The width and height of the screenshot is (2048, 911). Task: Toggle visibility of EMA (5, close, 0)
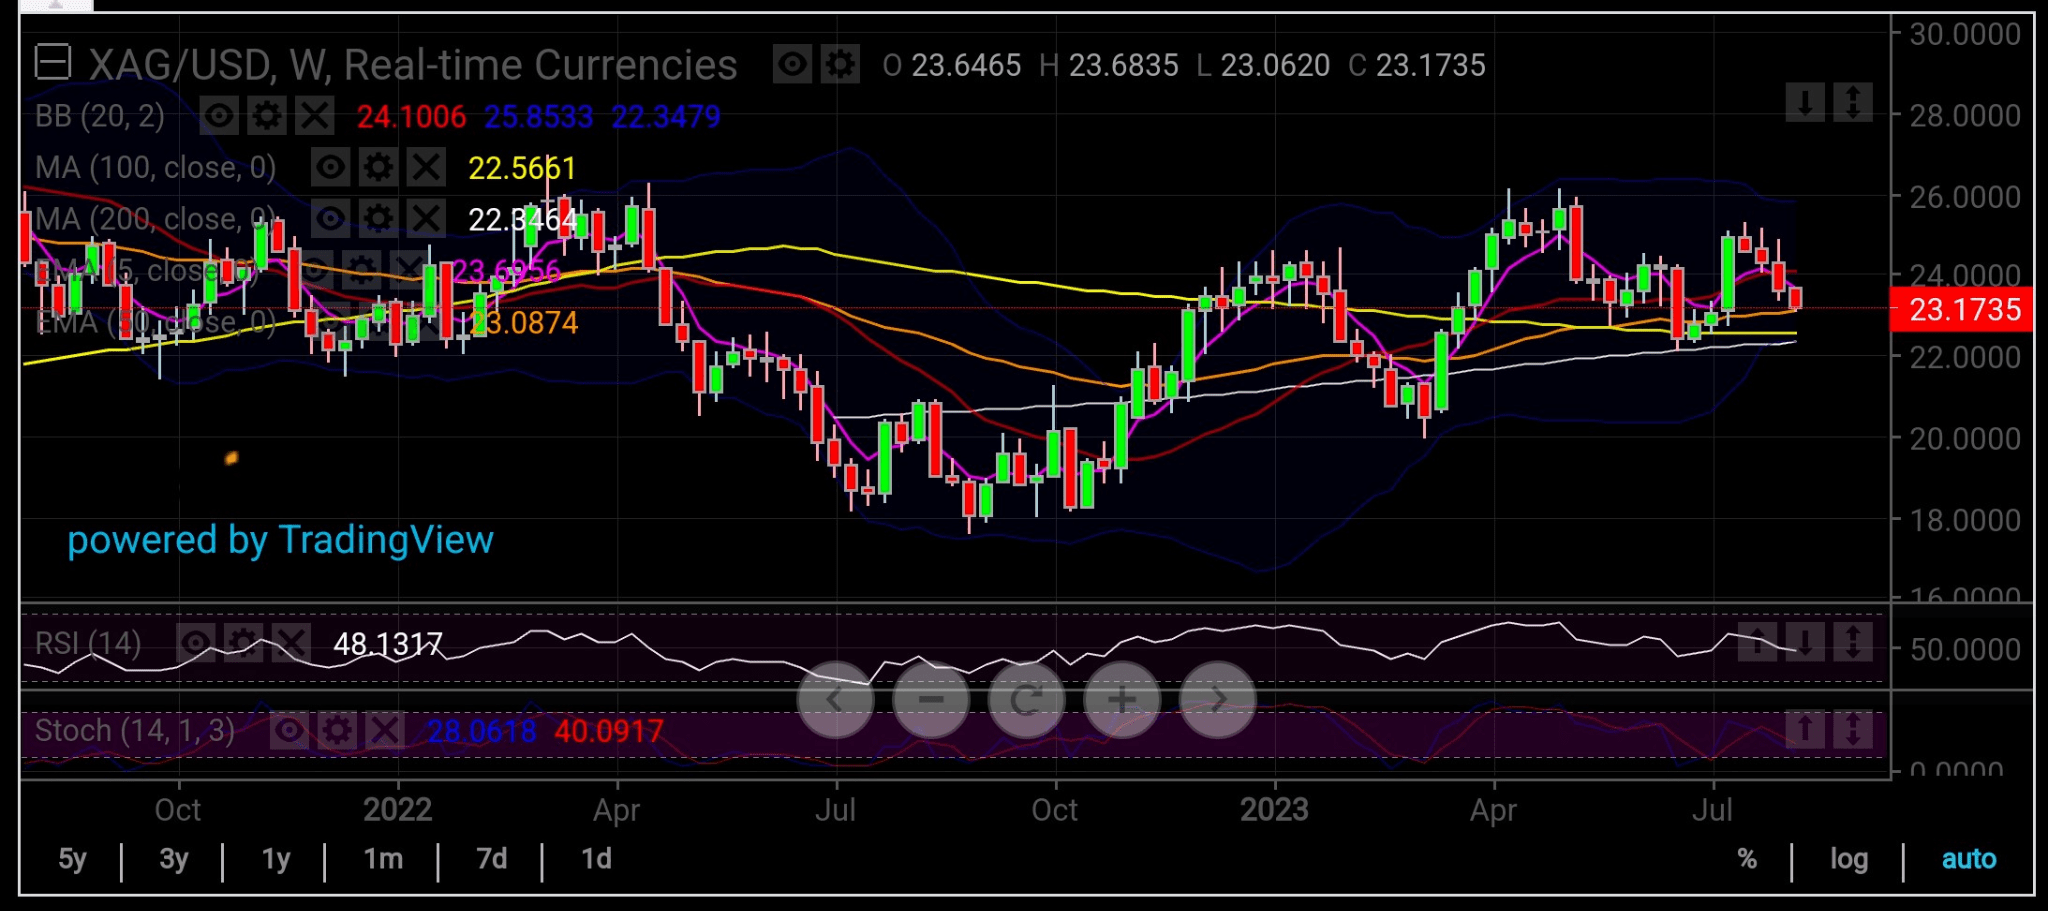pyautogui.click(x=313, y=270)
